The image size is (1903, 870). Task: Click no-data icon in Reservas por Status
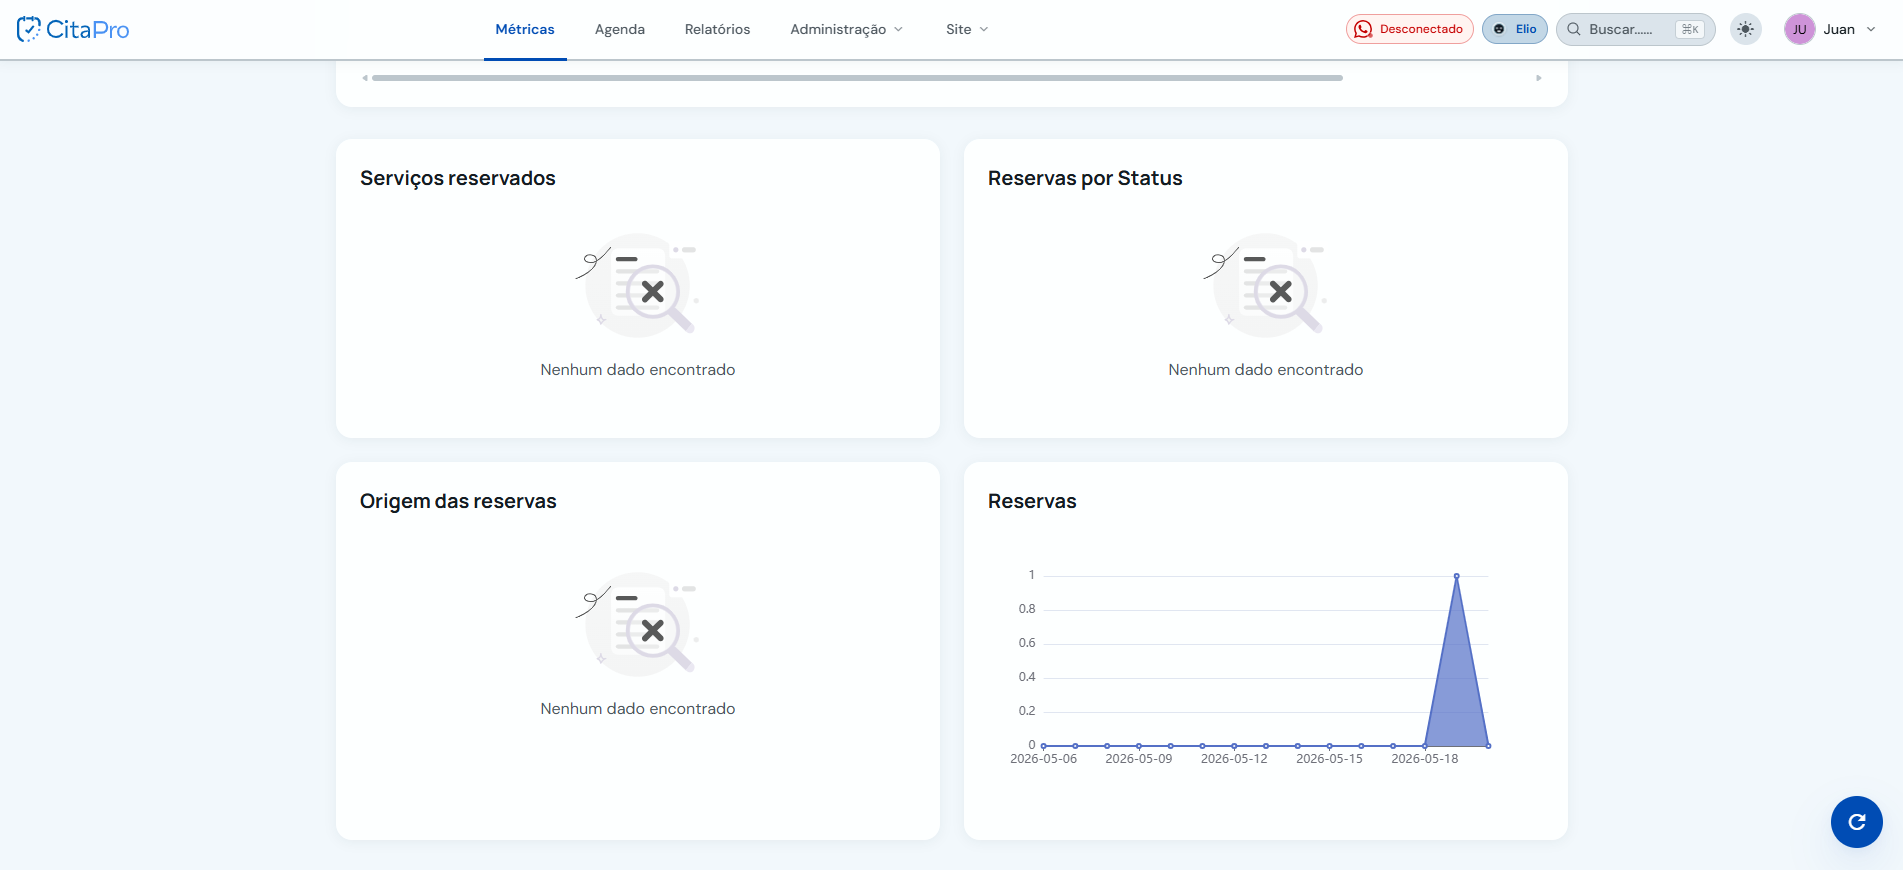point(1265,285)
